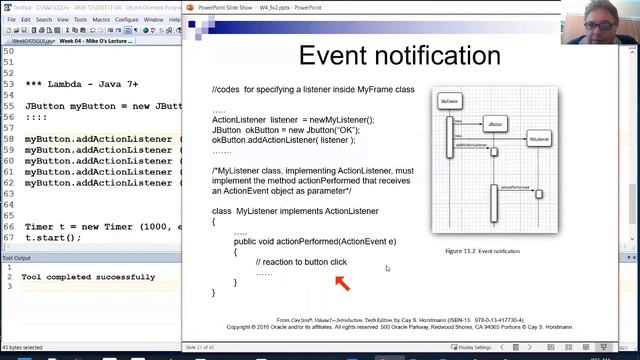Click the see-all-slides icon between the chevrons

tap(516, 347)
